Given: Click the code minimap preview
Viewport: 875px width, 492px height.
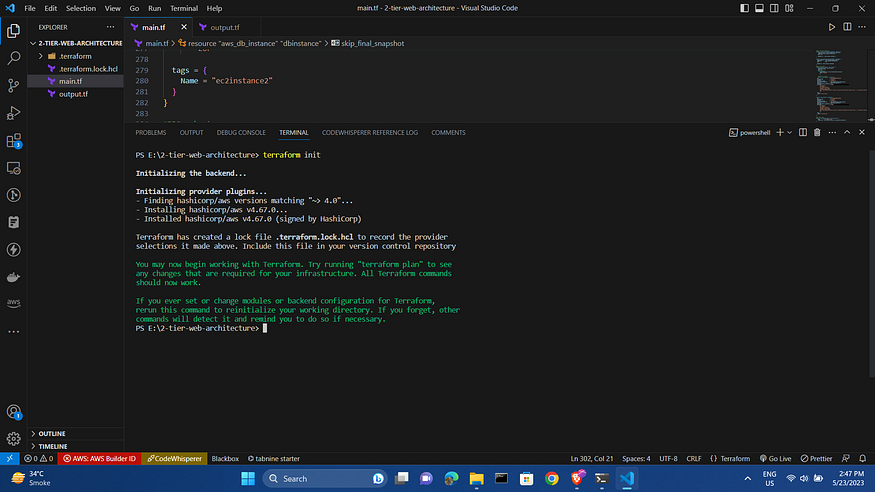Looking at the screenshot, I should [x=840, y=85].
